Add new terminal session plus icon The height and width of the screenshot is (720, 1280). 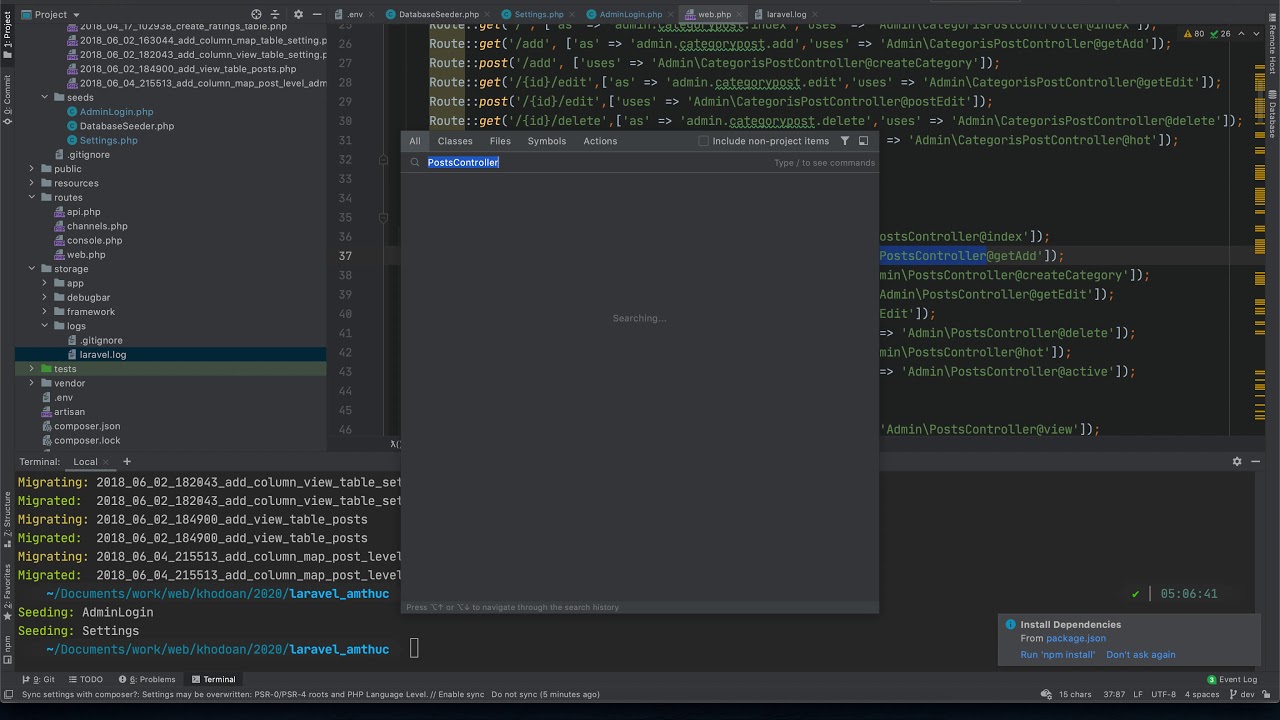127,462
